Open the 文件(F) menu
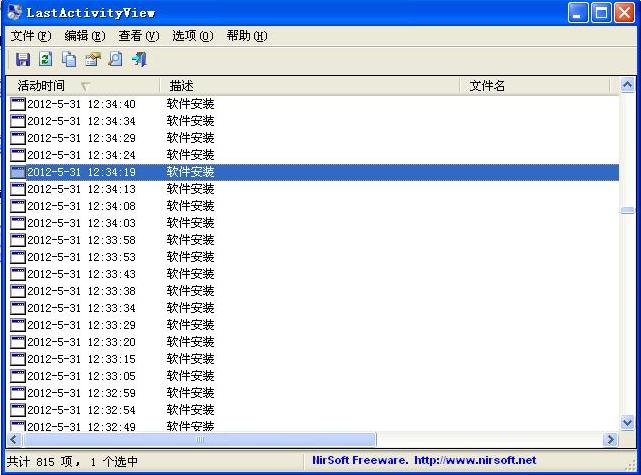This screenshot has width=641, height=475. (31, 36)
